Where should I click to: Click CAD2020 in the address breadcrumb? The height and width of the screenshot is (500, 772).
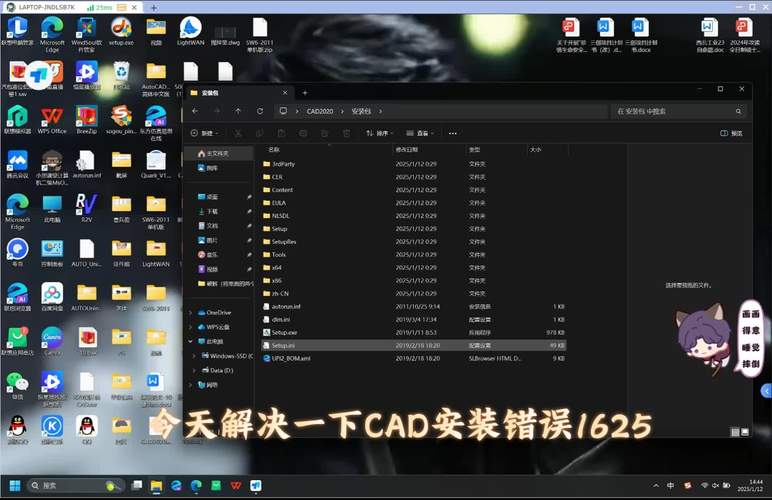[320, 111]
